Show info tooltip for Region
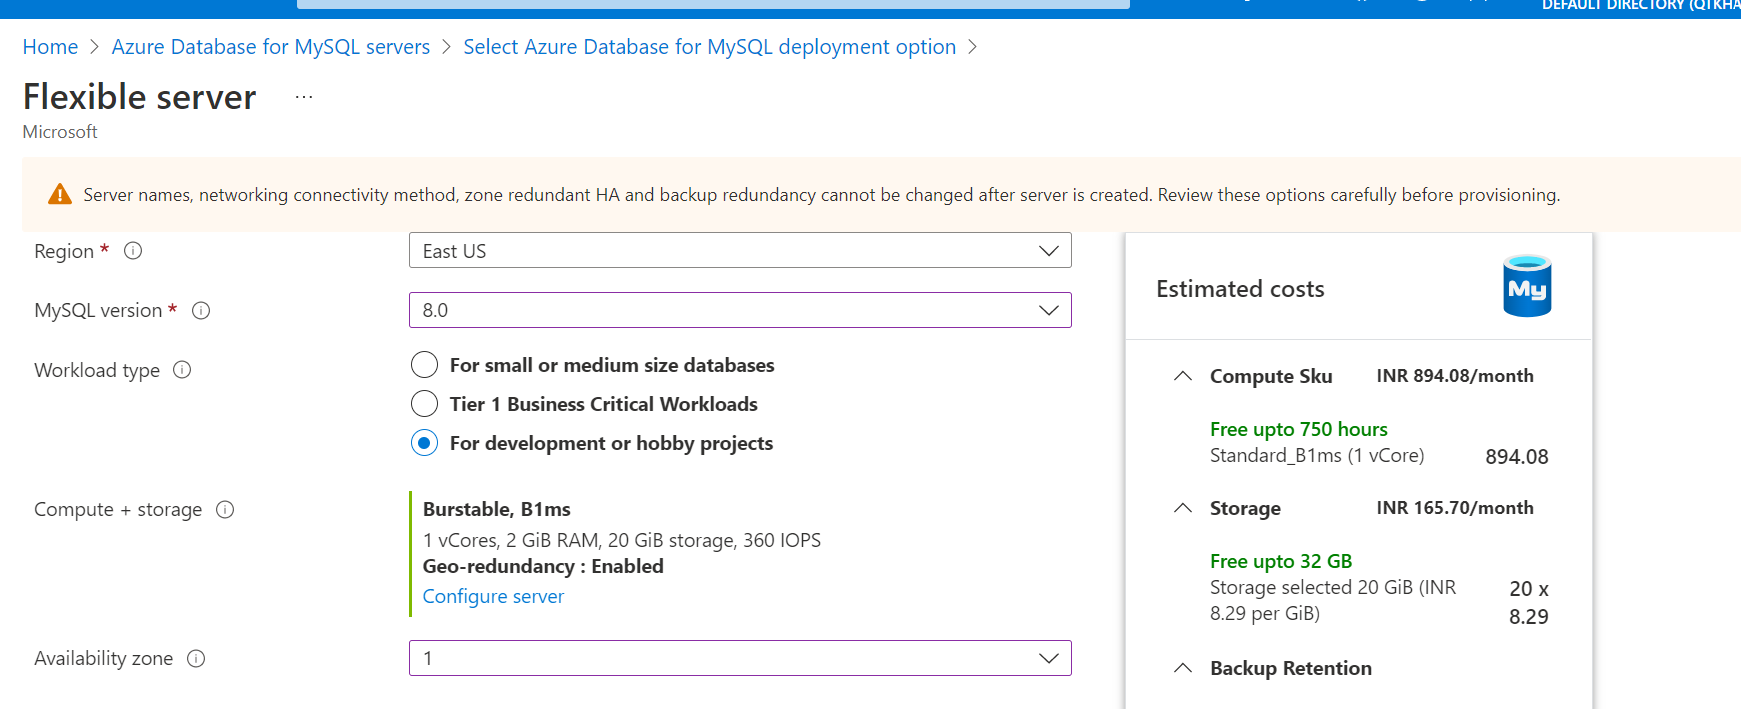This screenshot has height=709, width=1741. [133, 251]
